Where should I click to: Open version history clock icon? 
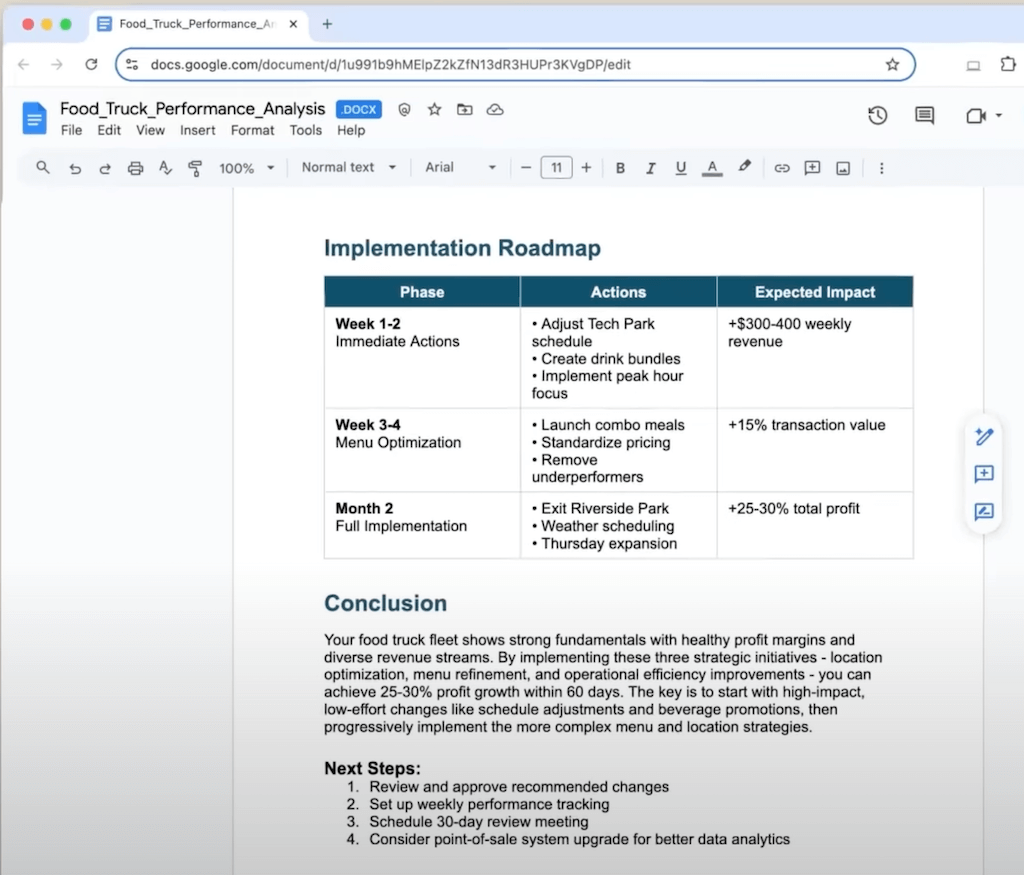pyautogui.click(x=878, y=116)
